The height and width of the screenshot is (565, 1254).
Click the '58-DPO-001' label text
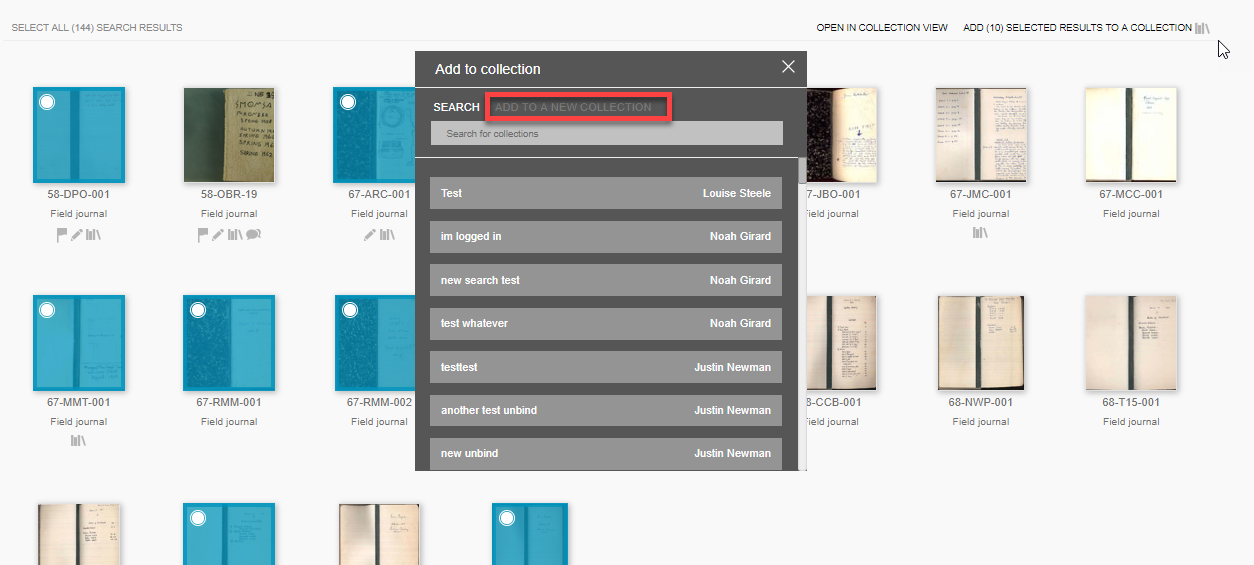tap(79, 195)
